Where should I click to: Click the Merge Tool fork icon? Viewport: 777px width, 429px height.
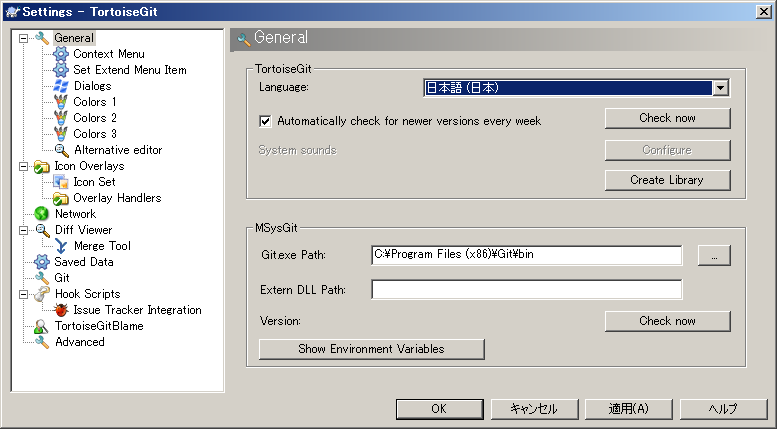(61, 246)
